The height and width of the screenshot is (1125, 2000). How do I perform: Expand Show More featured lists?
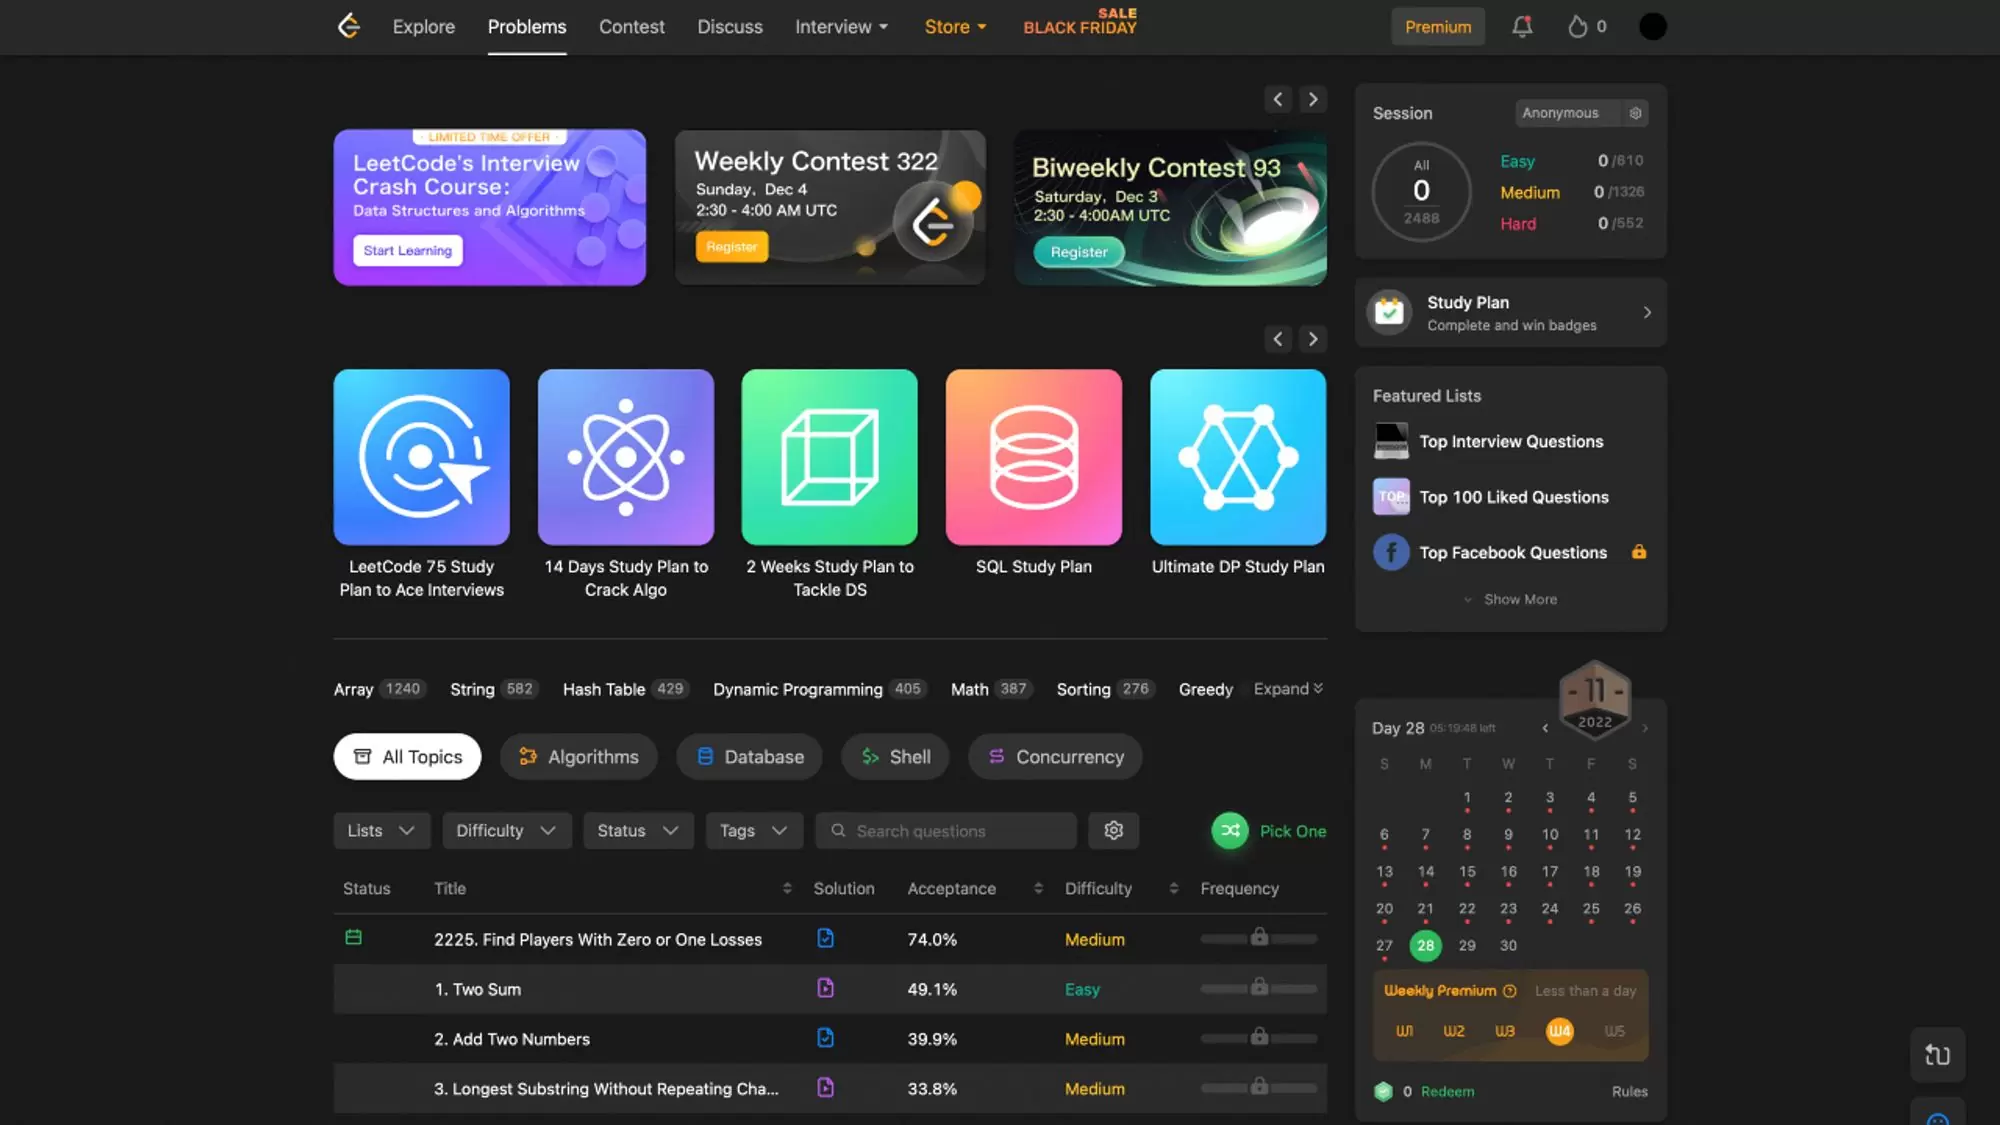[1510, 599]
